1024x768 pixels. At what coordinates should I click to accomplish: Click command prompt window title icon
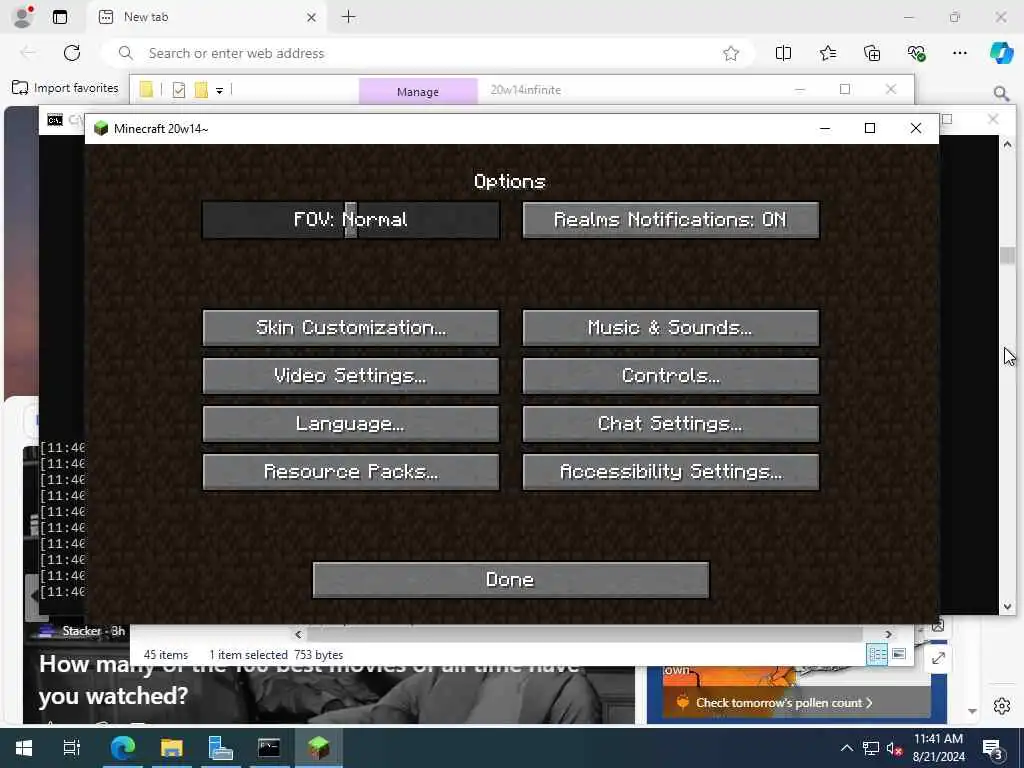55,120
